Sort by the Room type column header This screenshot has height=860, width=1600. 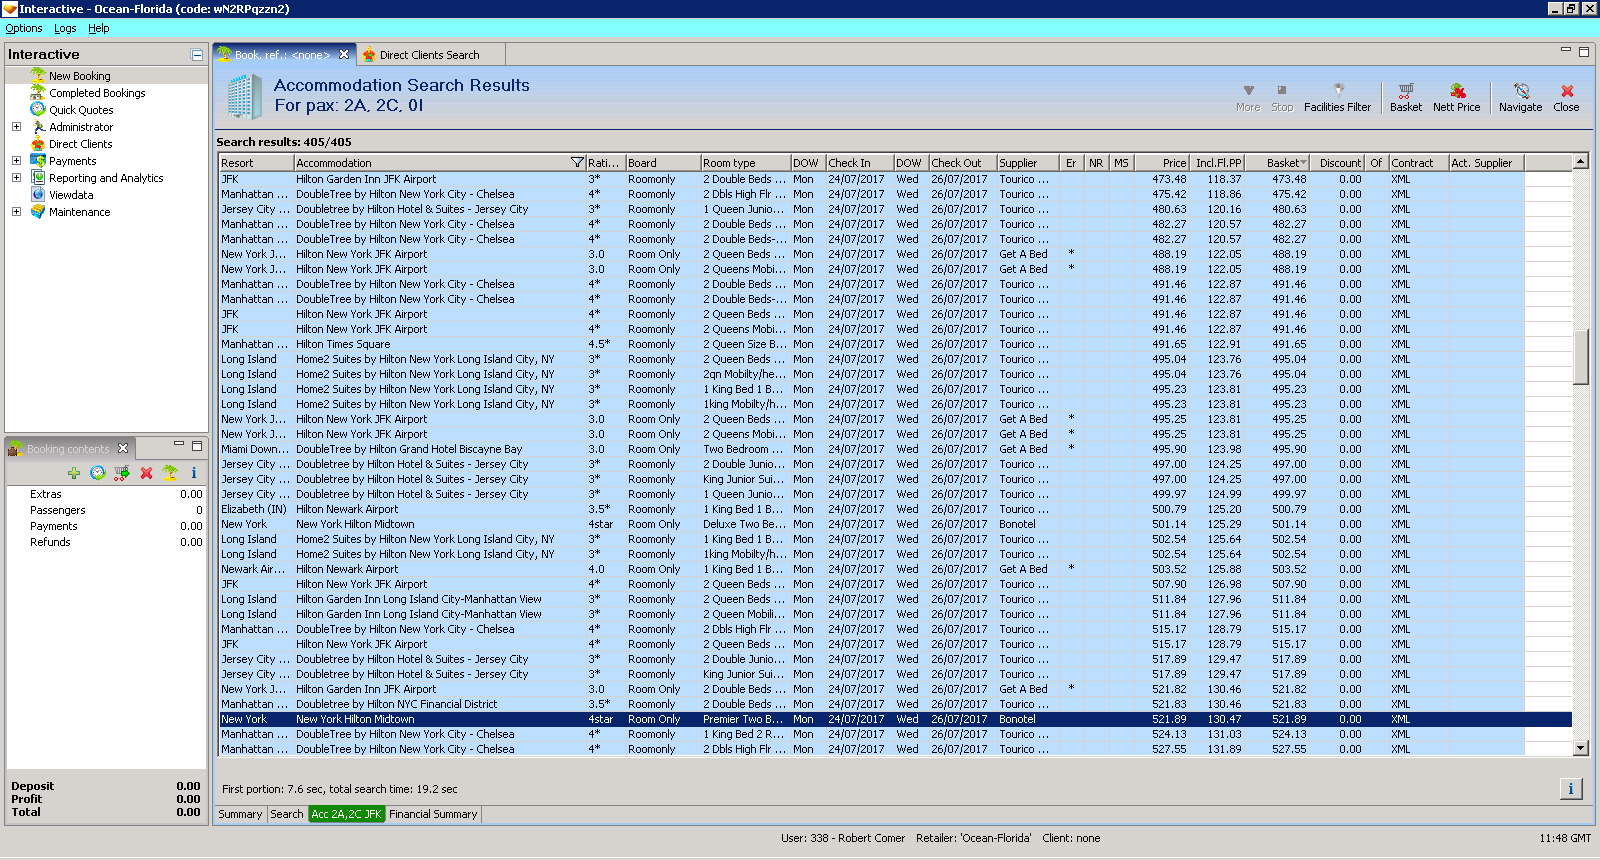point(745,162)
